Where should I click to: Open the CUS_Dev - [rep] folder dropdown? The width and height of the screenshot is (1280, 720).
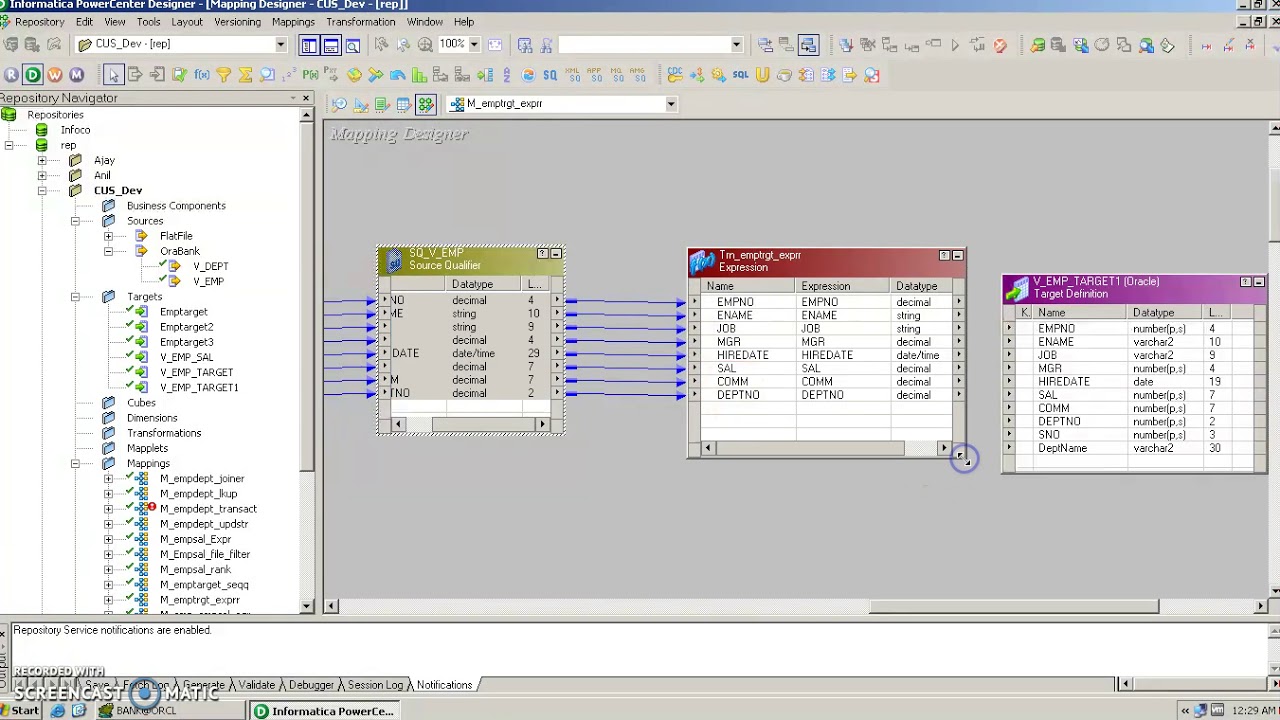coord(281,44)
